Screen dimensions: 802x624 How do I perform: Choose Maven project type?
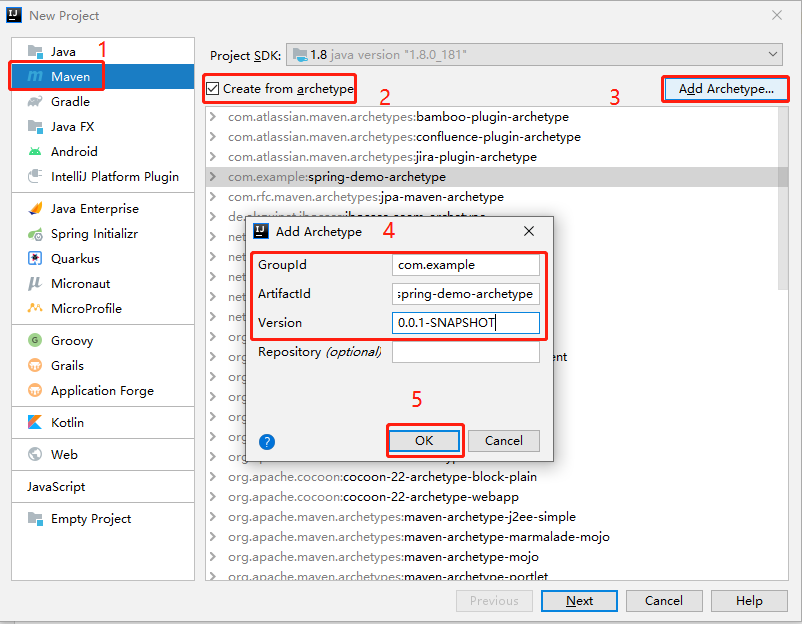click(x=103, y=77)
